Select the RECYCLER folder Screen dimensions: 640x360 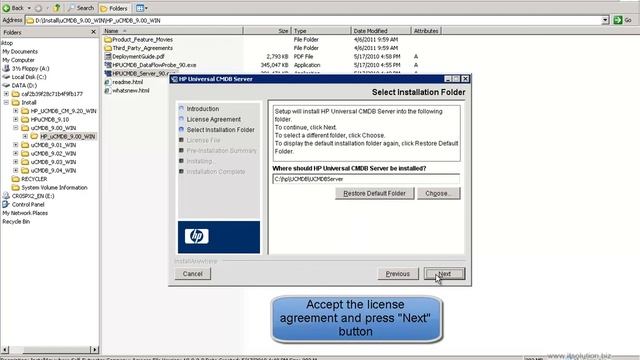pos(34,179)
